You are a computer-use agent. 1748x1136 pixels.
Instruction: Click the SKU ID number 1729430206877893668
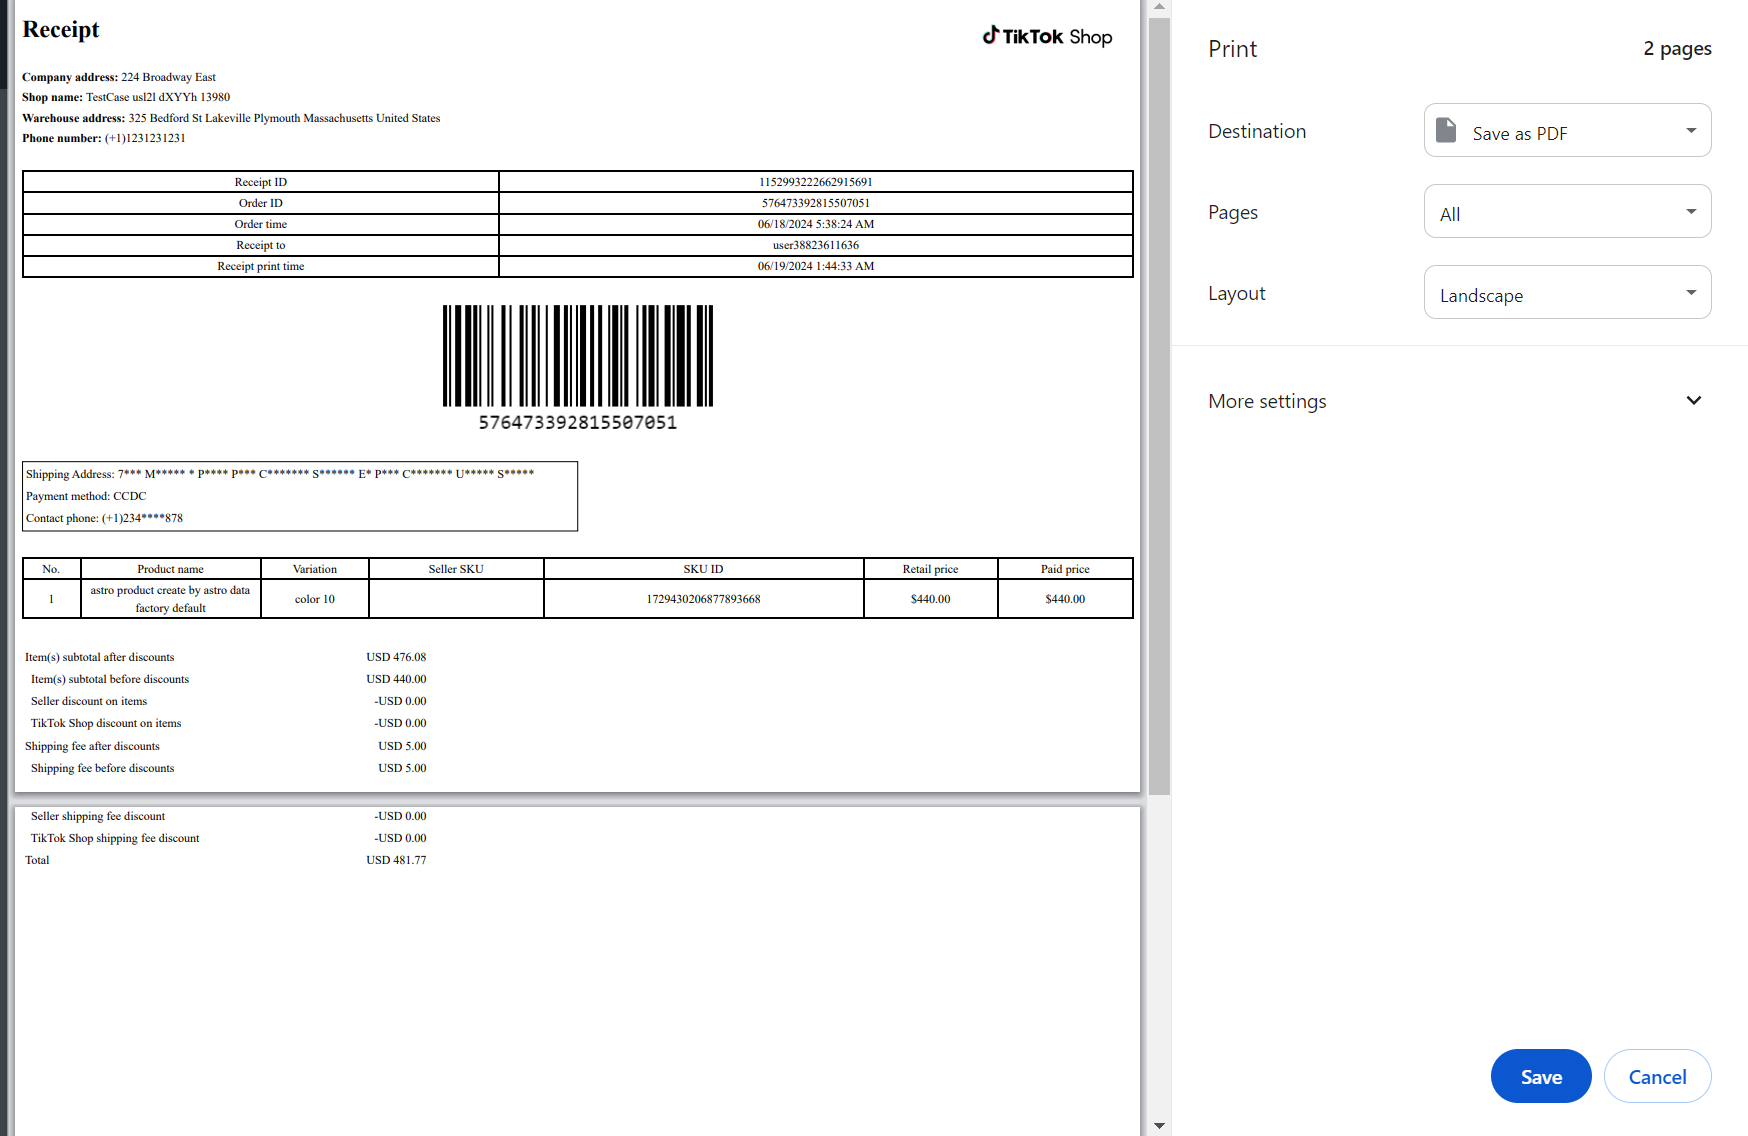point(703,599)
